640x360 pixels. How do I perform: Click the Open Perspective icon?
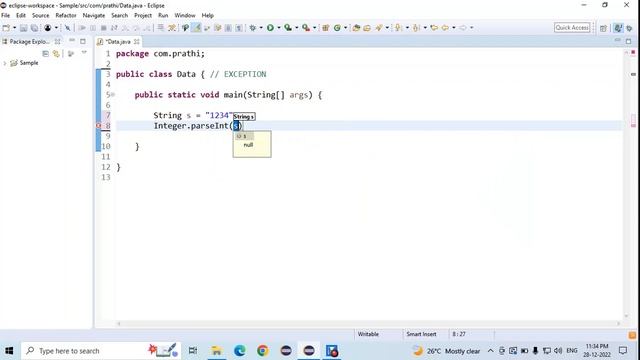tap(603, 28)
